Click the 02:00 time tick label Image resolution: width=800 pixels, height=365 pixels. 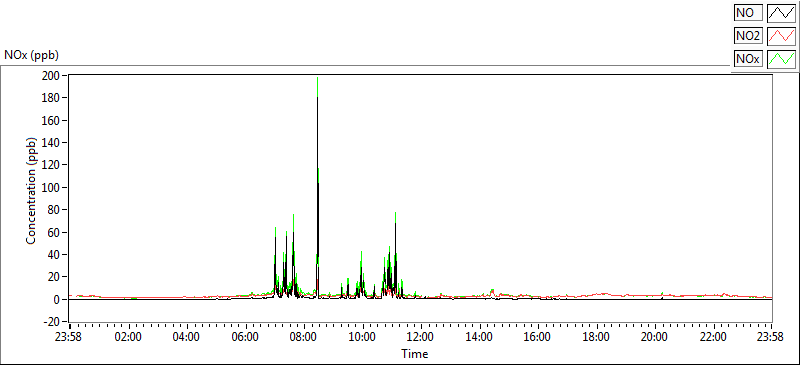pos(129,337)
